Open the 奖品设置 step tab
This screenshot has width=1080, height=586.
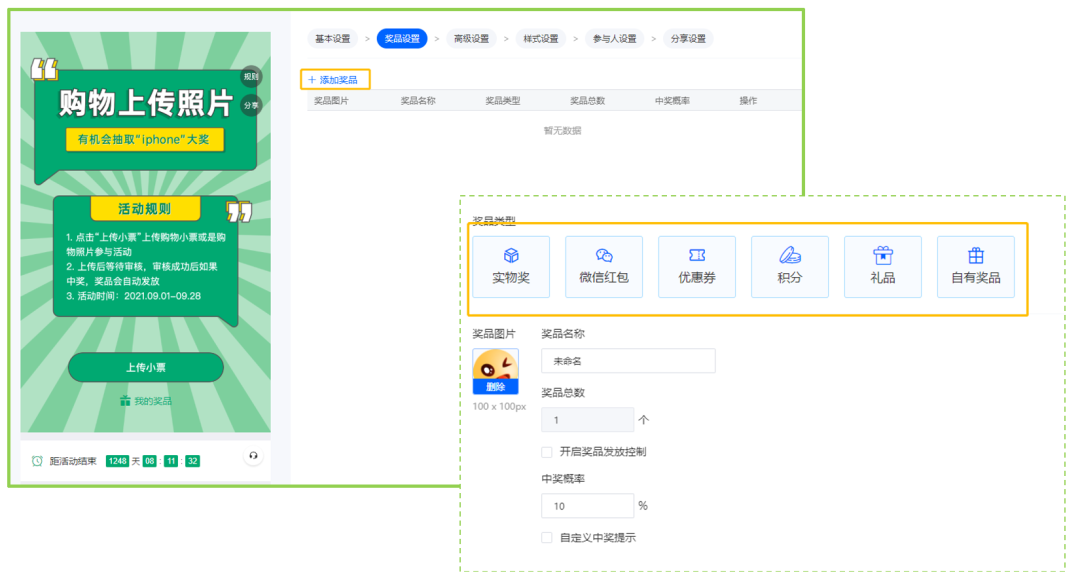[x=402, y=39]
